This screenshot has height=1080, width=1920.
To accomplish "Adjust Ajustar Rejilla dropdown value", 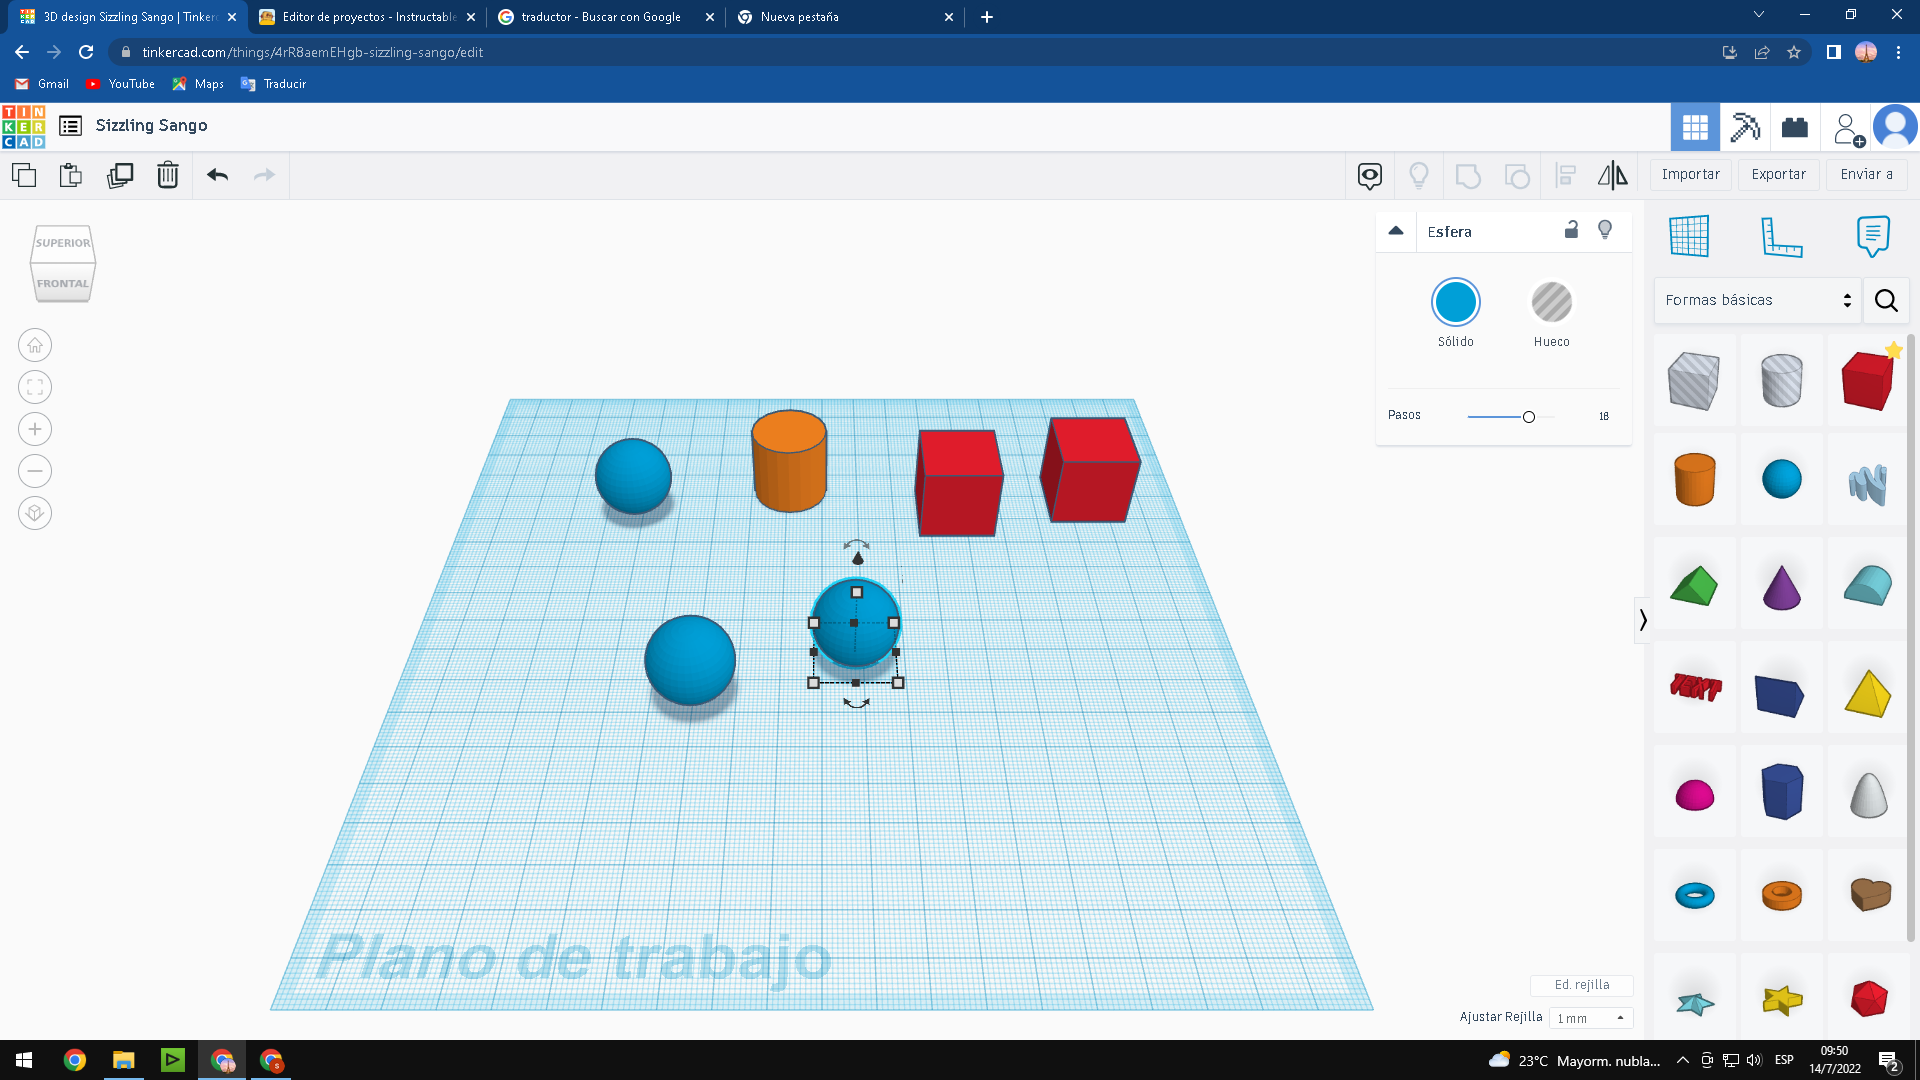I will coord(1590,1015).
